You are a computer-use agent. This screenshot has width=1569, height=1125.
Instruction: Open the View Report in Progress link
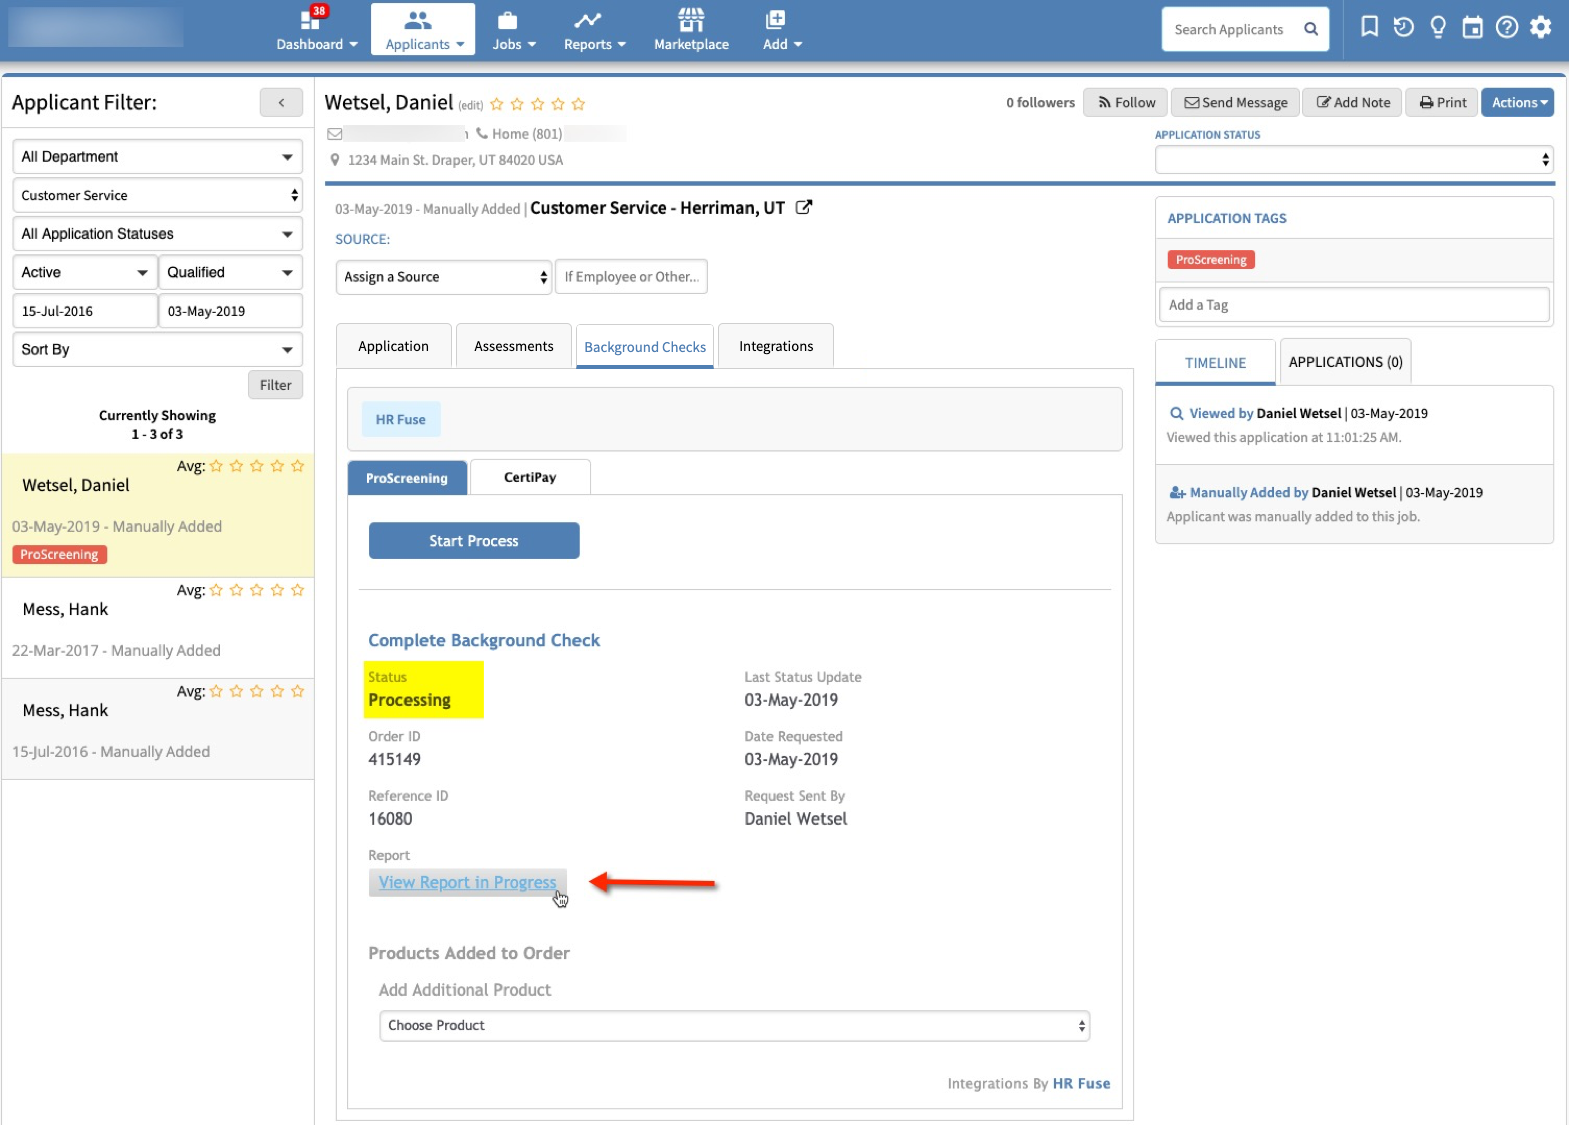coord(467,882)
